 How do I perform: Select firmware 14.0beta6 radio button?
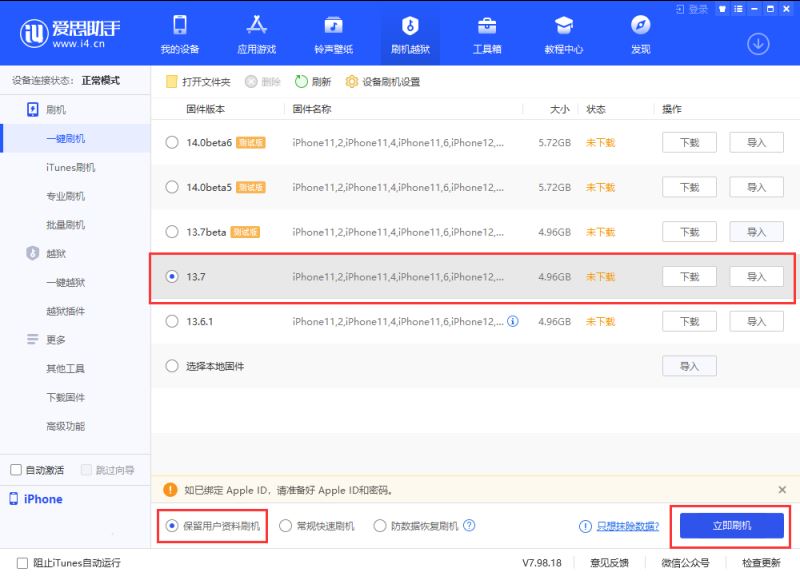pos(172,142)
